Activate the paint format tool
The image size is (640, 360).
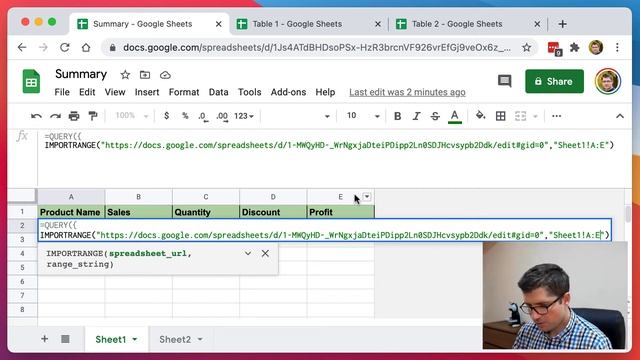click(93, 116)
